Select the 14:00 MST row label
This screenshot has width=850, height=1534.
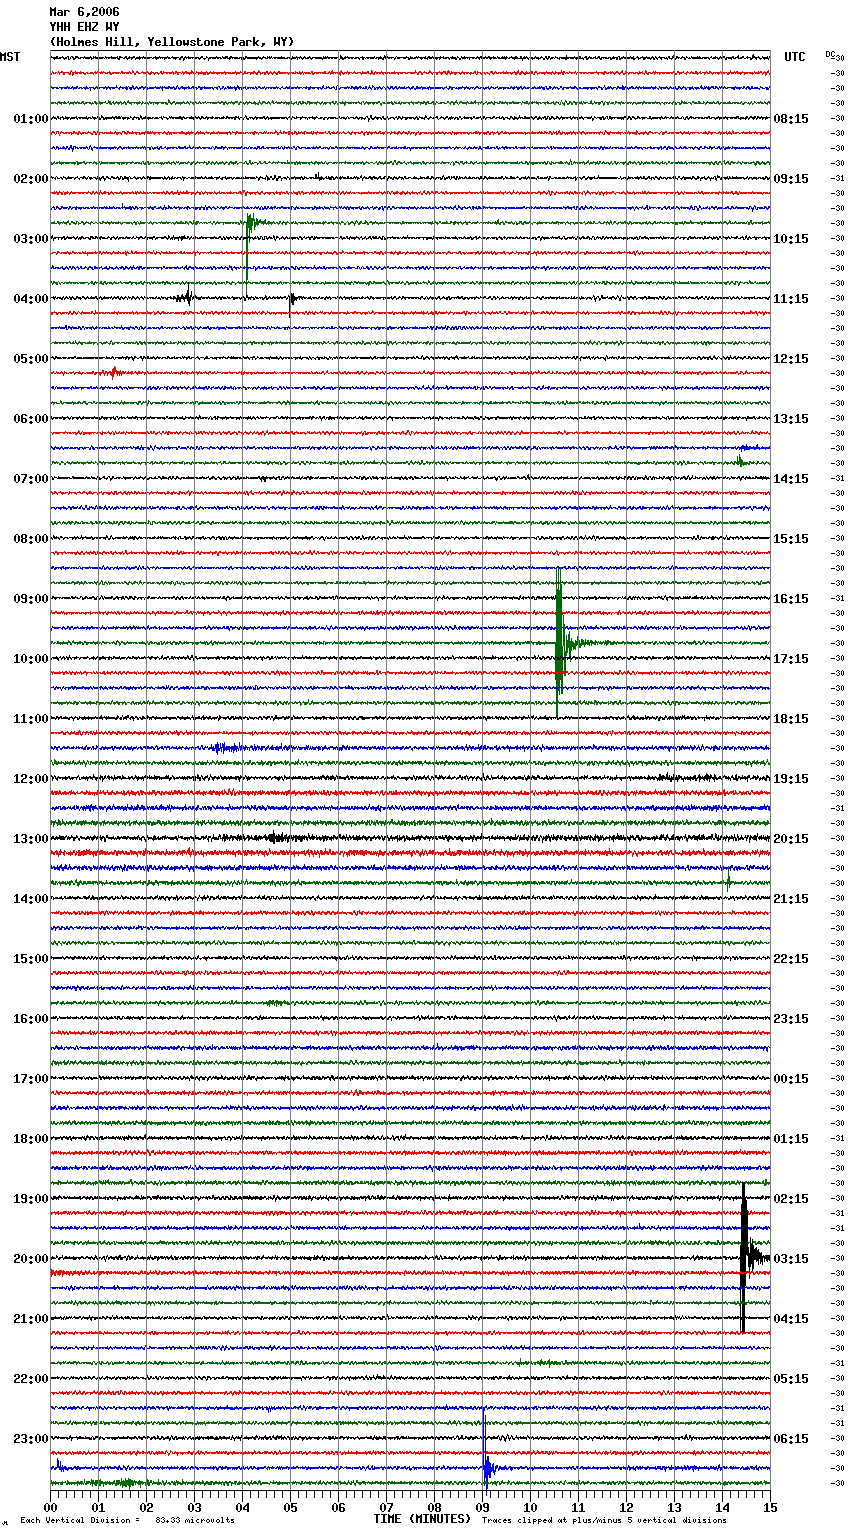pyautogui.click(x=31, y=899)
